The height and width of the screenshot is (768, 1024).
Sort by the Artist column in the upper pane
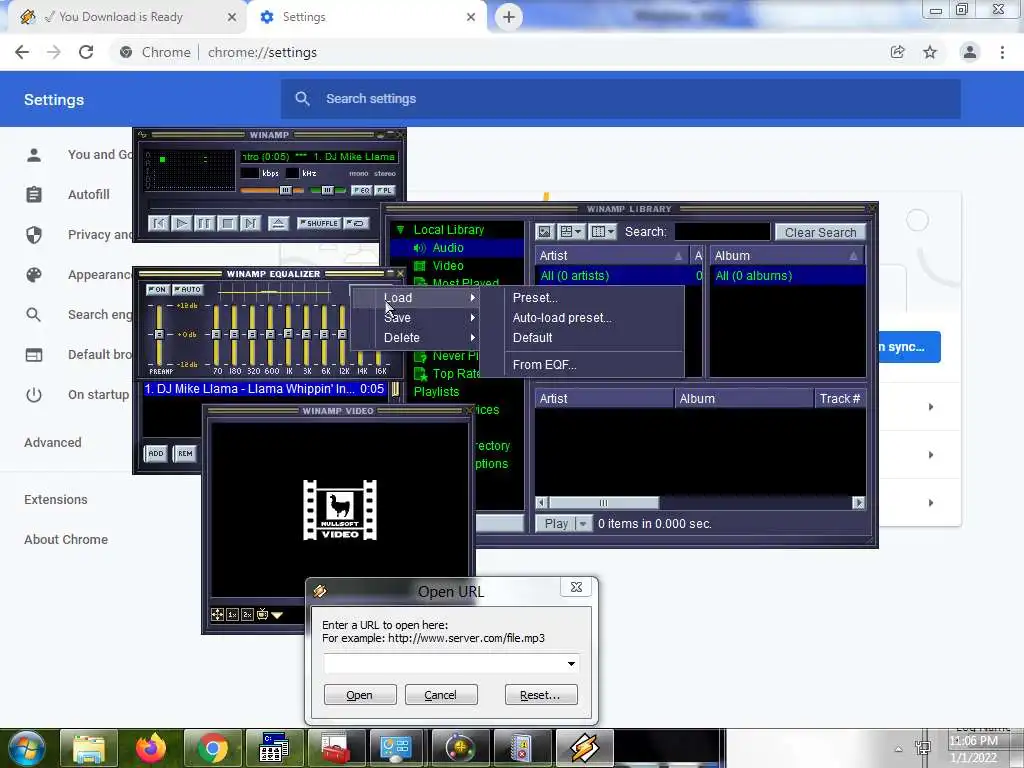point(612,256)
